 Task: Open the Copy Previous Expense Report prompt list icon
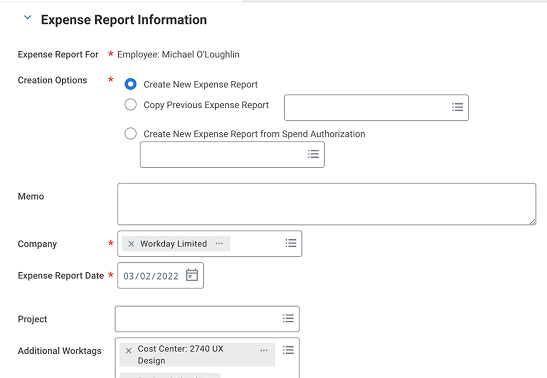pos(457,107)
